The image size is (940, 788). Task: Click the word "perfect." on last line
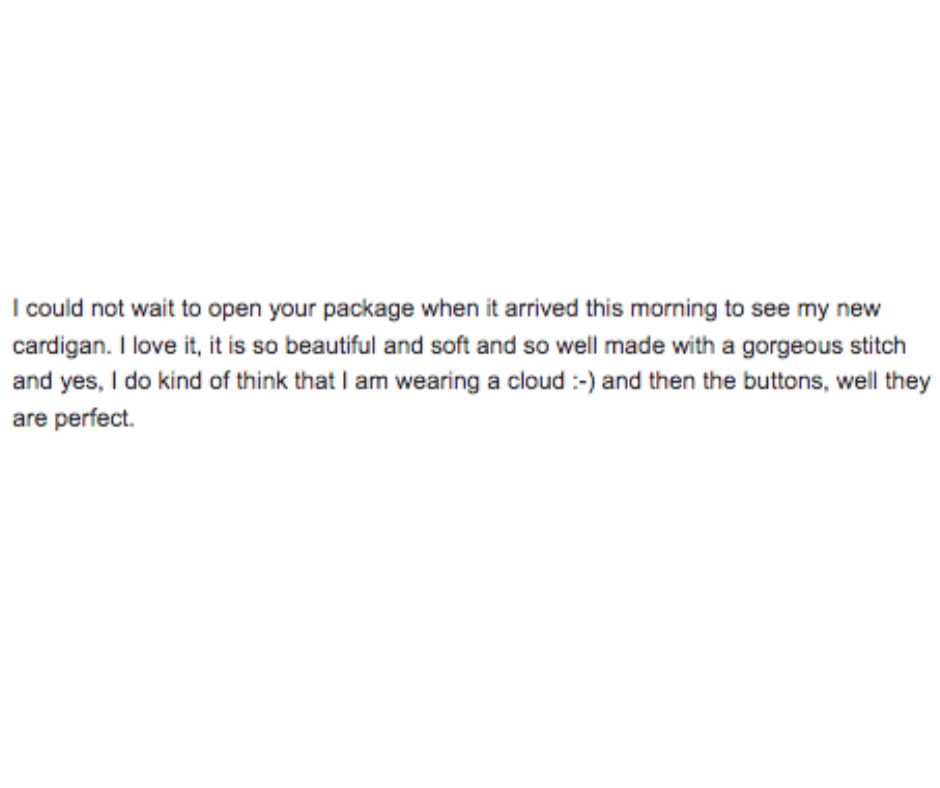click(94, 419)
